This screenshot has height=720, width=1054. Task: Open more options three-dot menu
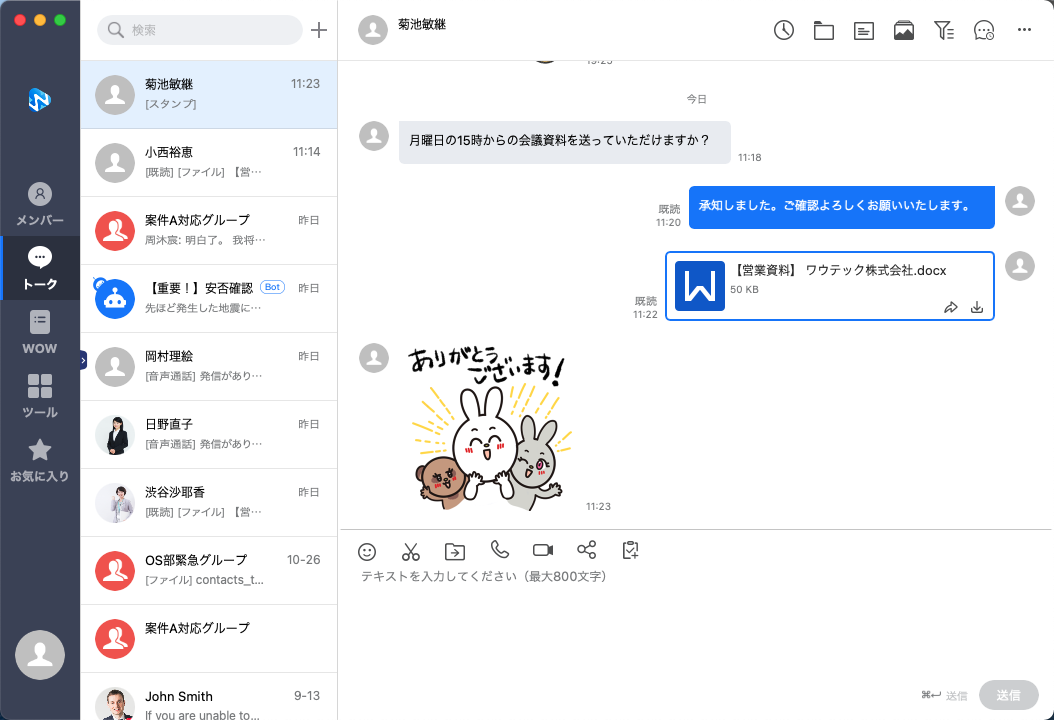tap(1024, 30)
